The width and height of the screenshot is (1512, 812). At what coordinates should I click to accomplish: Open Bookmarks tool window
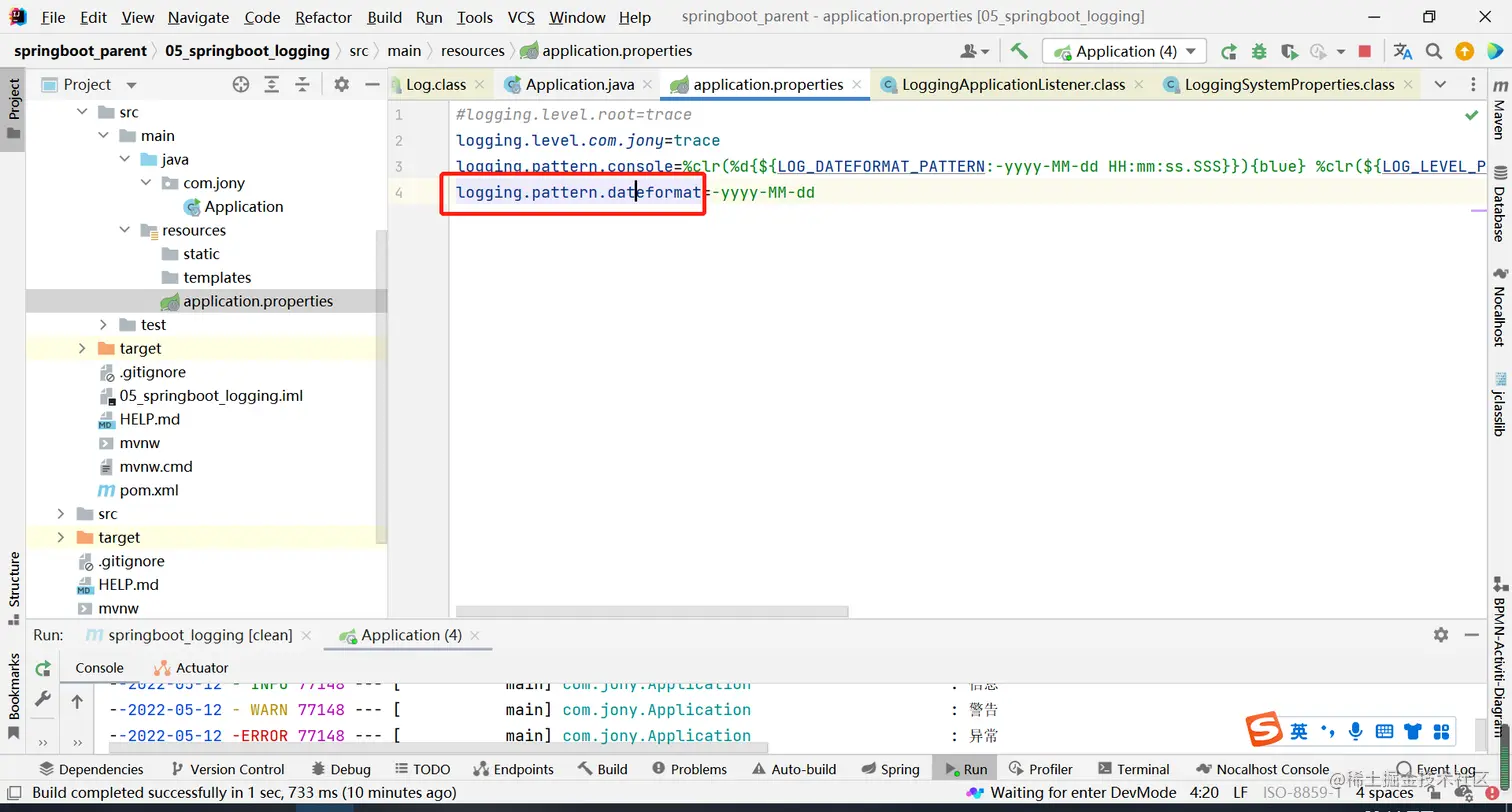(14, 696)
